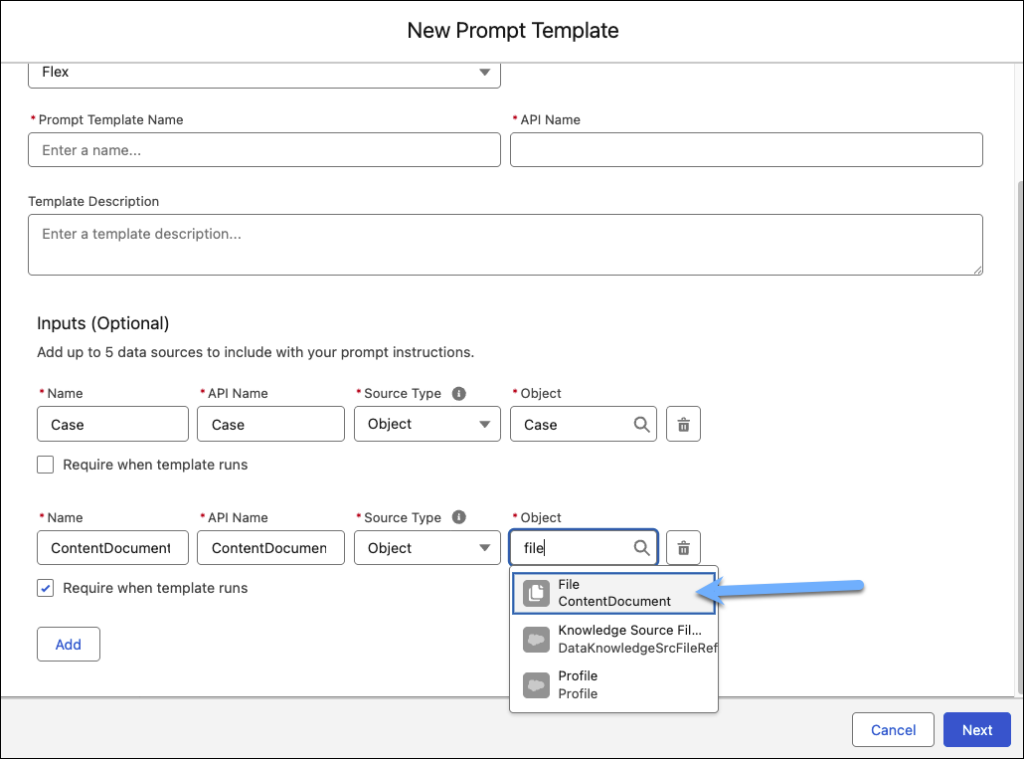Click the search icon in the file Object lookup

tap(640, 547)
